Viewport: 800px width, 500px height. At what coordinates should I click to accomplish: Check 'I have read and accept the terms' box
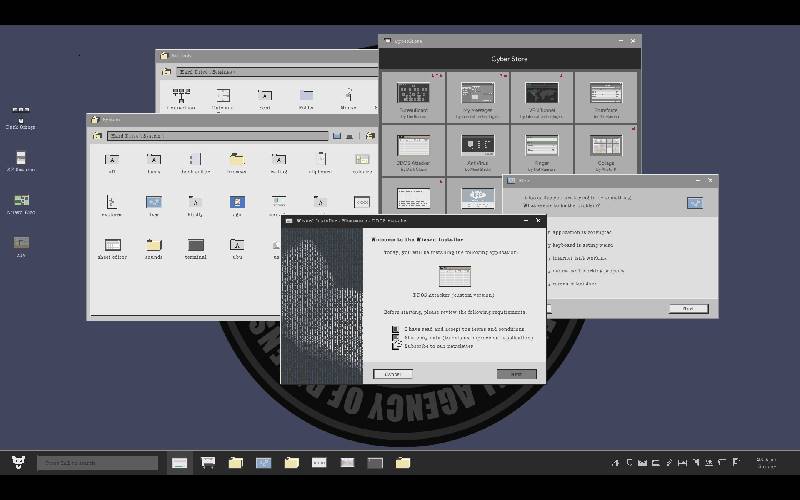coord(396,328)
